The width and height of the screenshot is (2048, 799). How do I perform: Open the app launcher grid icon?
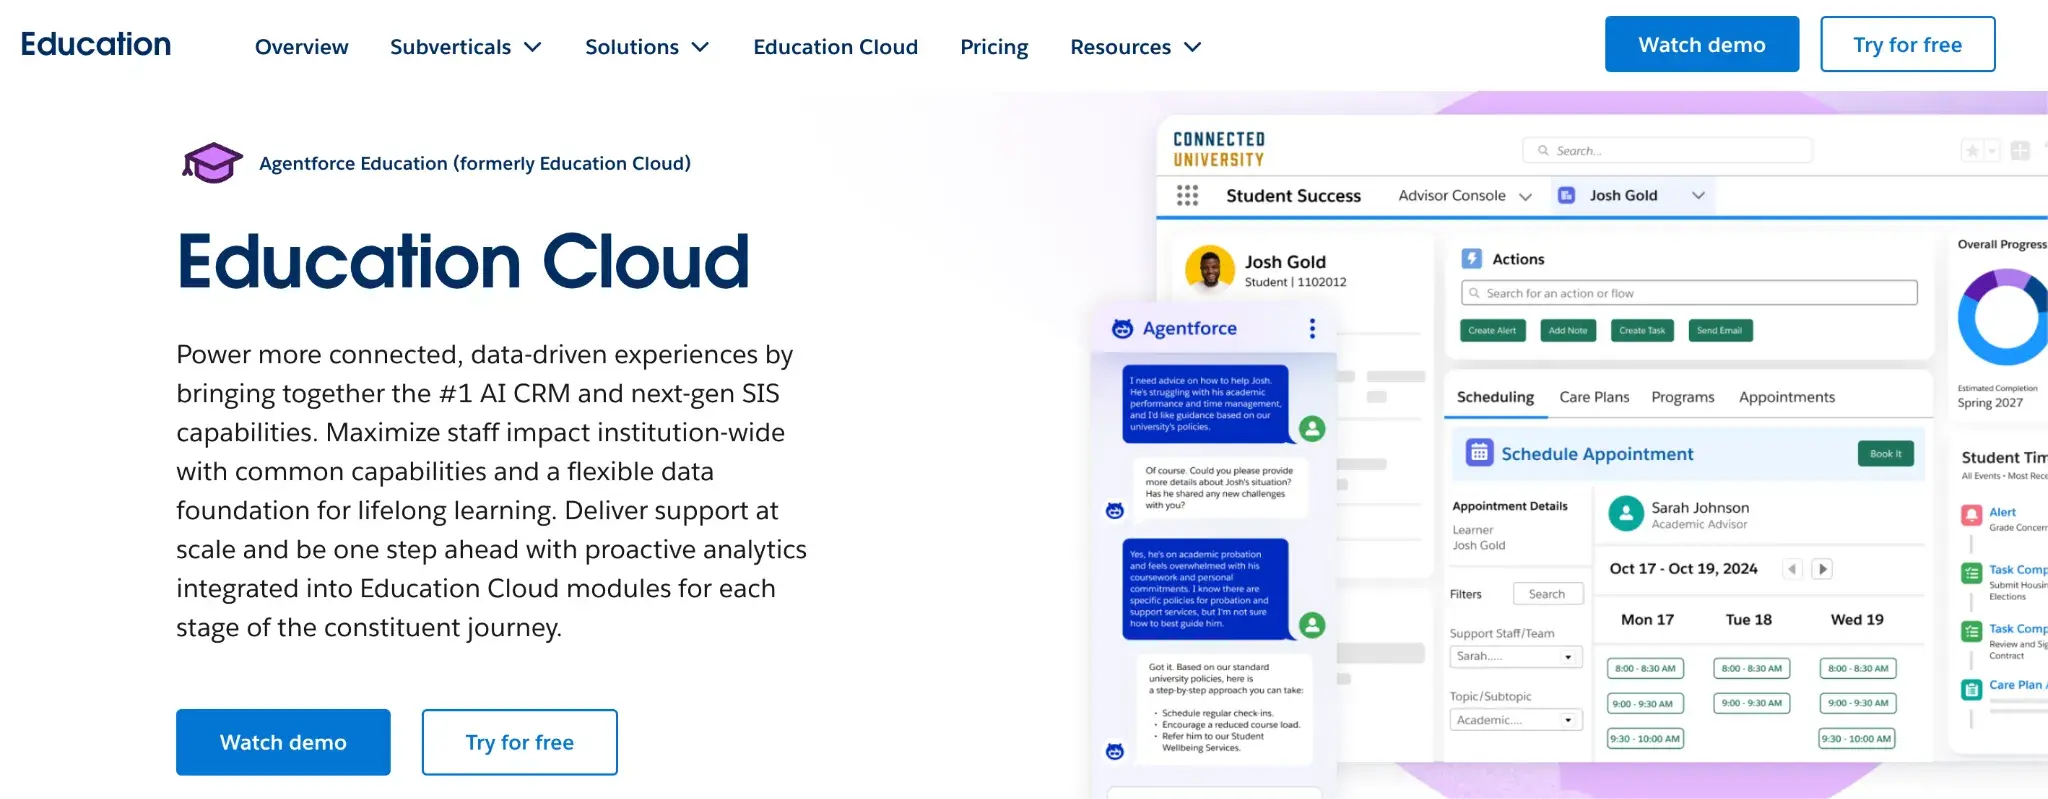1187,195
